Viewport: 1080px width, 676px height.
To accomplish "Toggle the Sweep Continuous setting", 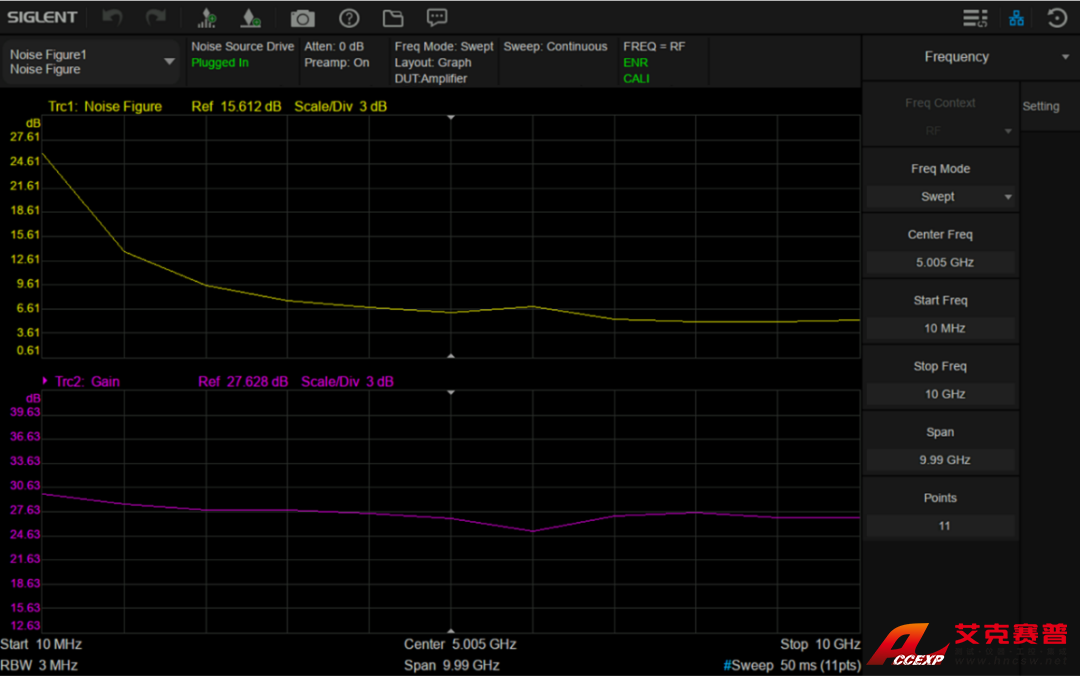I will [x=555, y=47].
